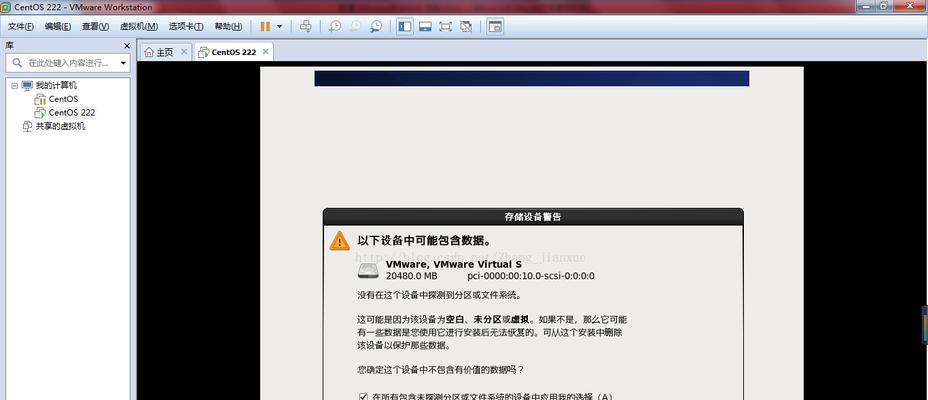This screenshot has width=928, height=400.
Task: Click the send Ctrl+Alt+Del icon
Action: [x=305, y=27]
